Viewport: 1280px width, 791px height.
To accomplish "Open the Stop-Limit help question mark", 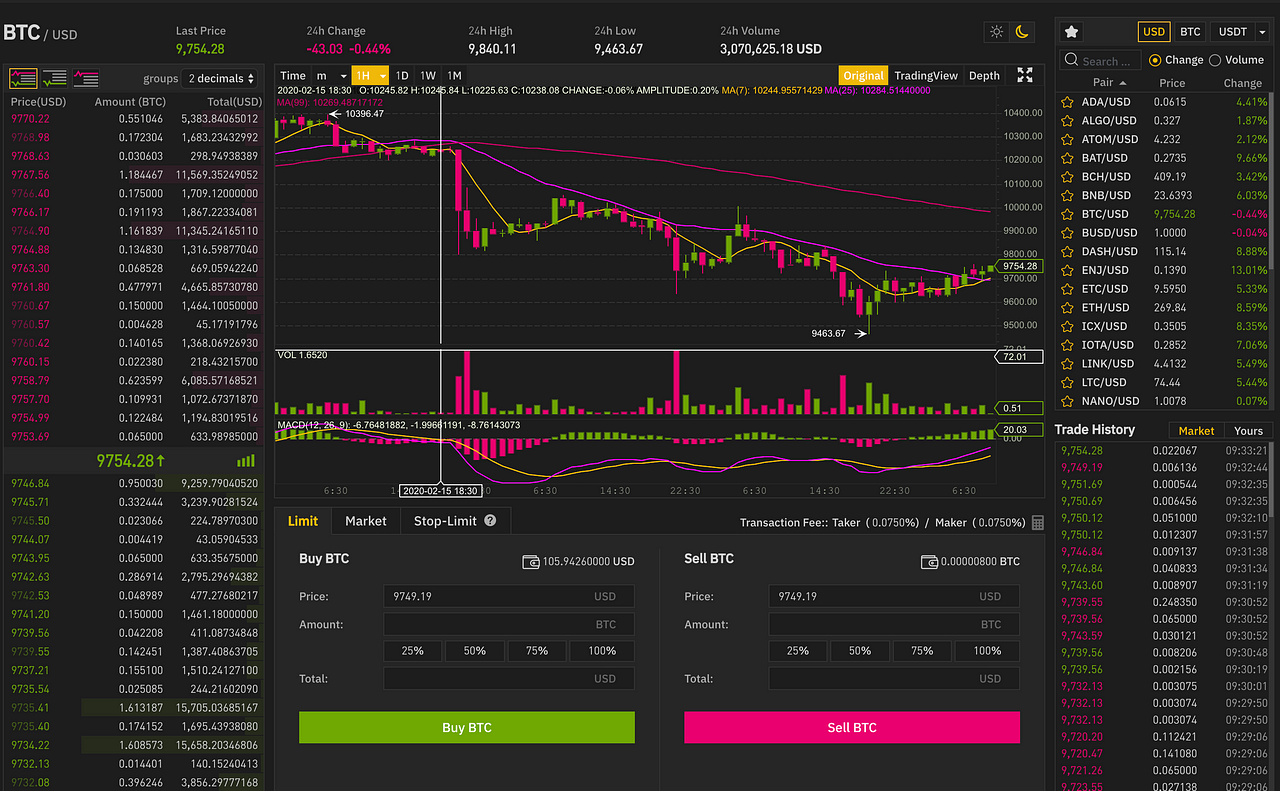I will pos(490,520).
